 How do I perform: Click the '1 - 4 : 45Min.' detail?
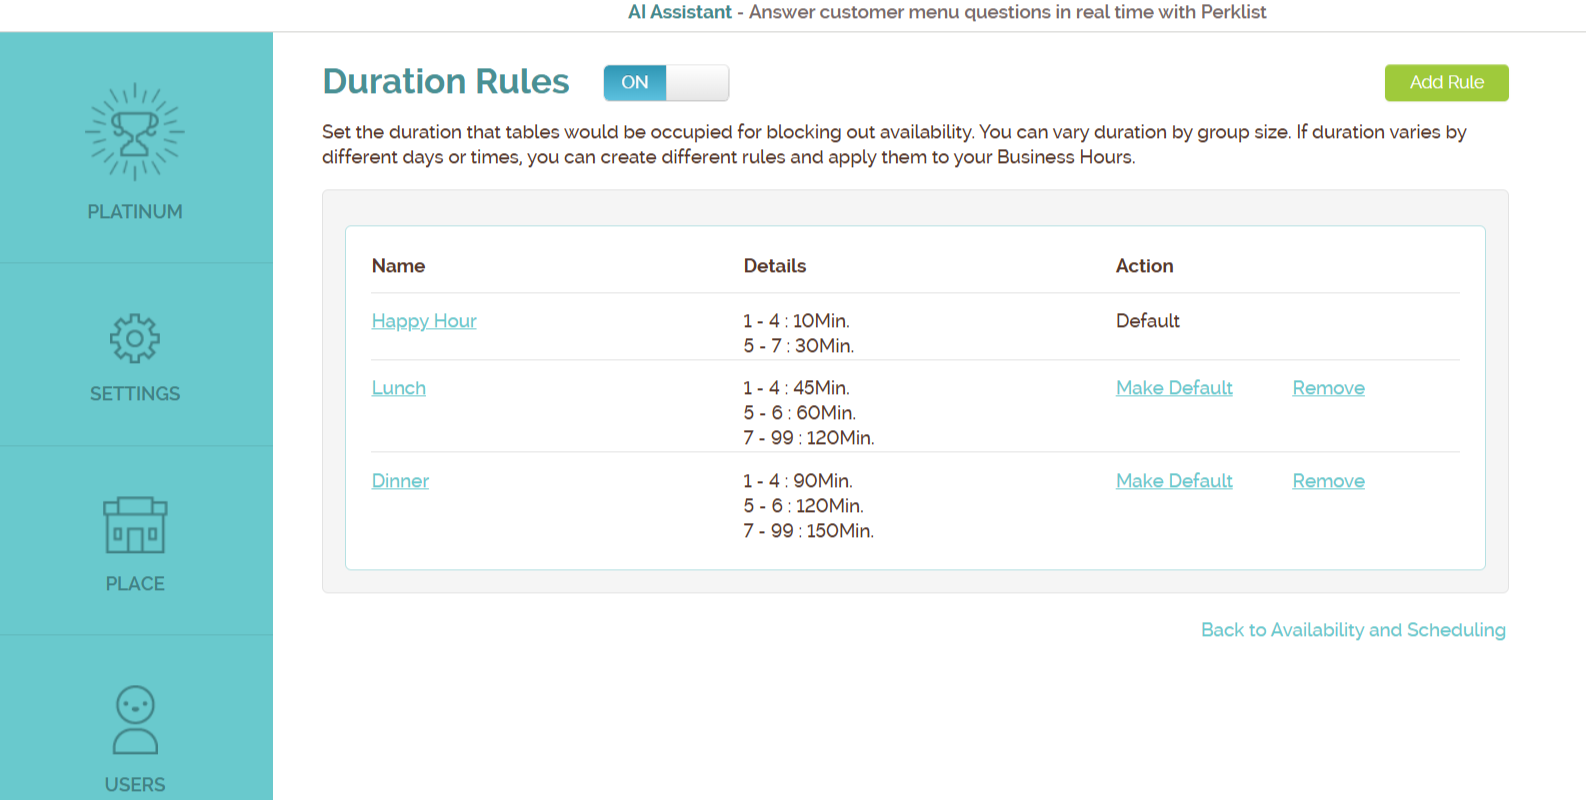[796, 388]
